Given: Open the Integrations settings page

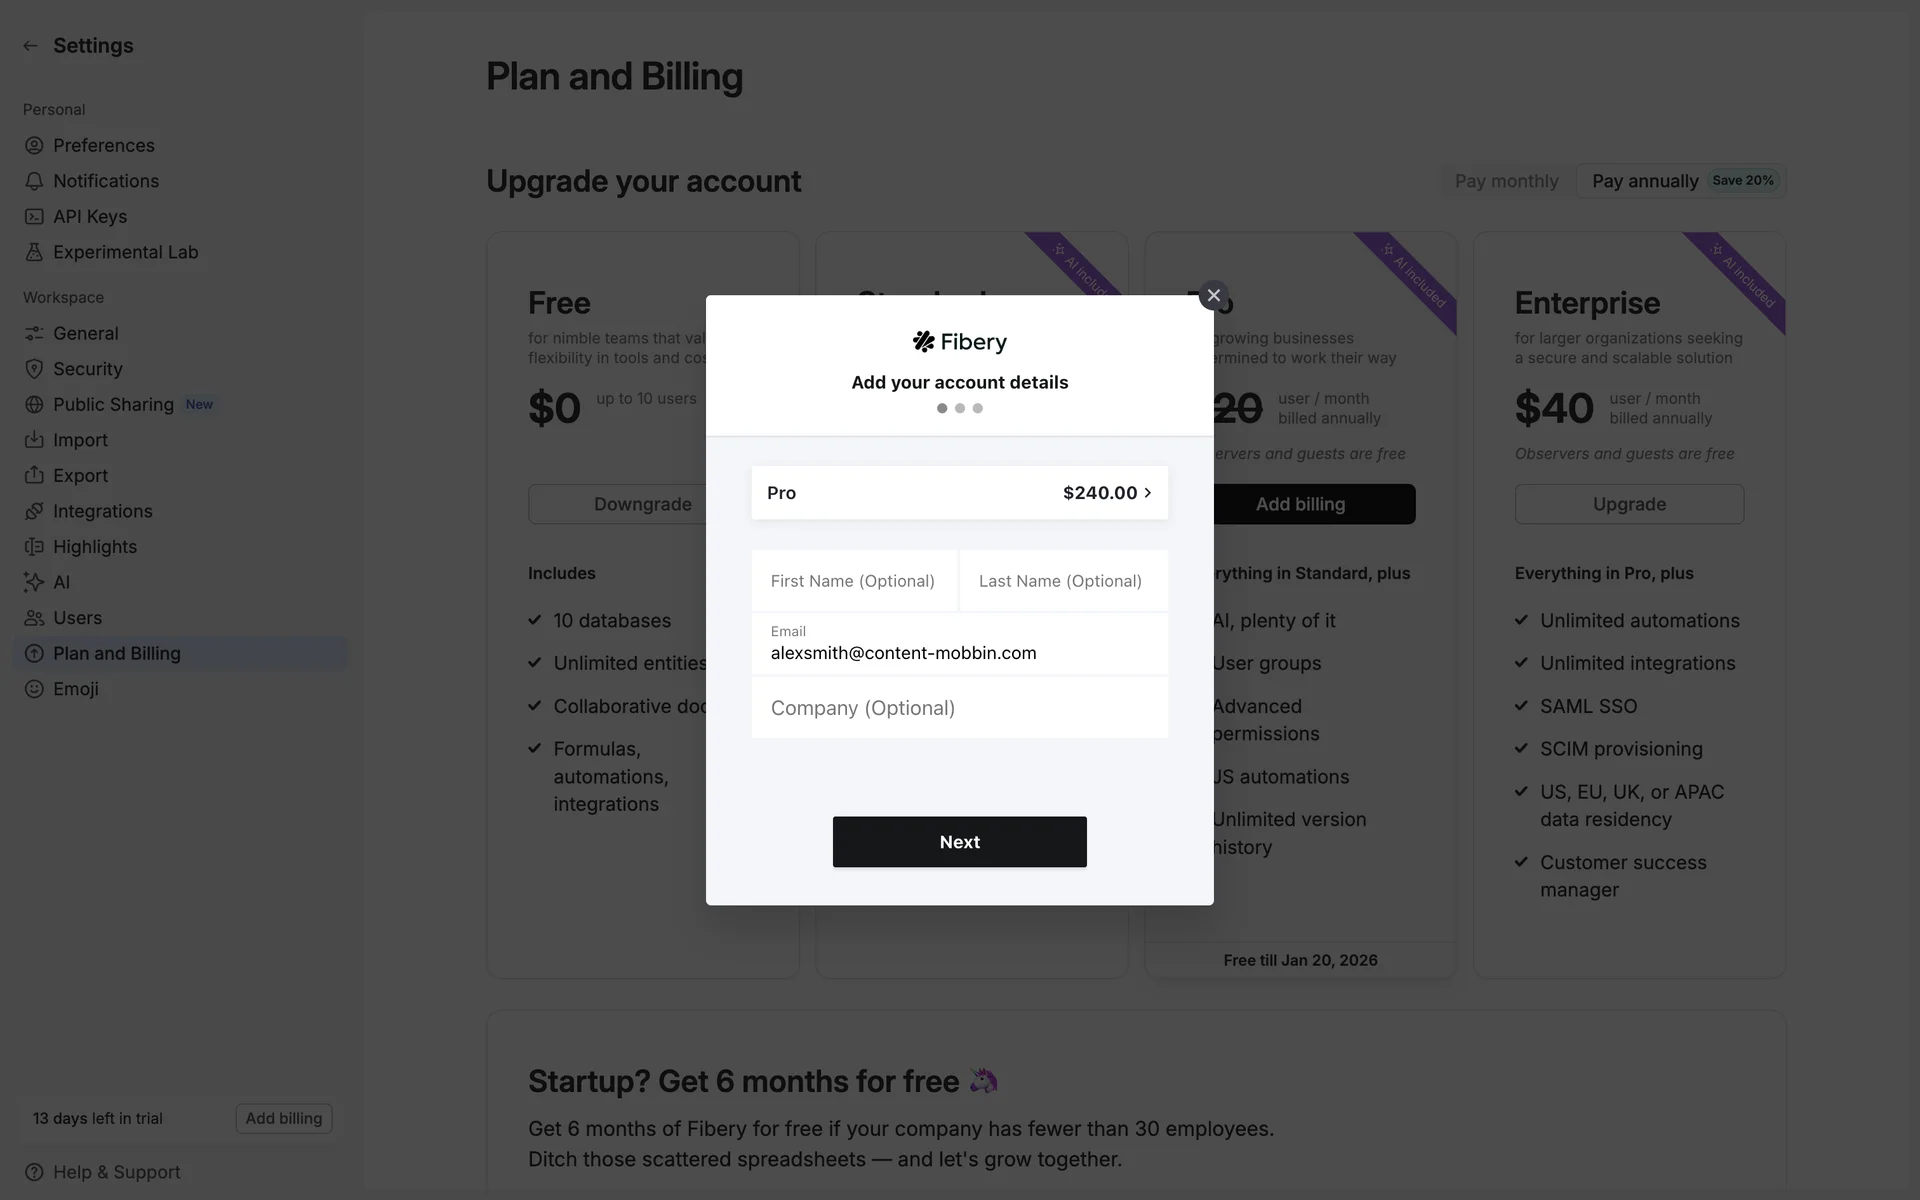Looking at the screenshot, I should [x=102, y=511].
